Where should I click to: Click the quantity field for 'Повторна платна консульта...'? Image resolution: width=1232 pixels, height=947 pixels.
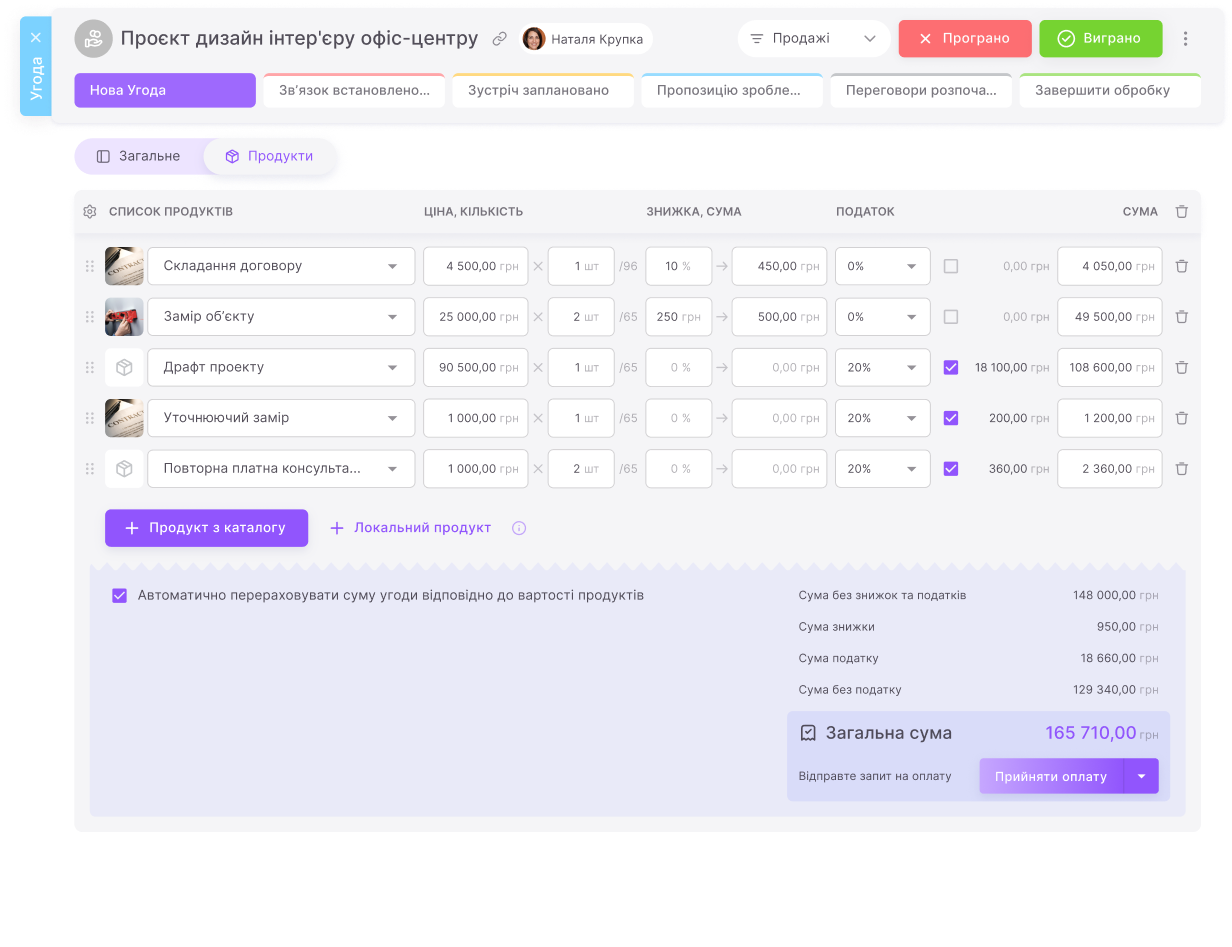coord(581,468)
